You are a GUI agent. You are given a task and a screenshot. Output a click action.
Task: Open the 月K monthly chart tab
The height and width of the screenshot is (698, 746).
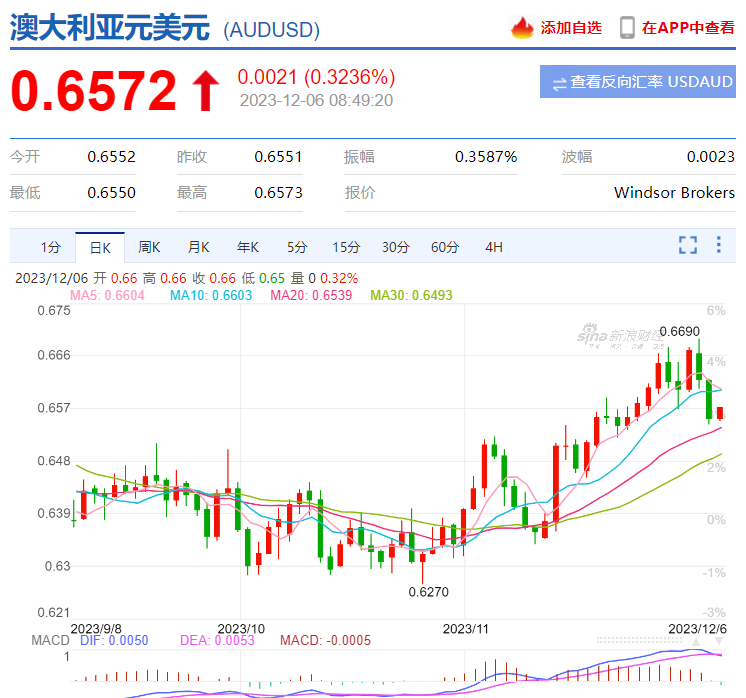click(x=198, y=247)
